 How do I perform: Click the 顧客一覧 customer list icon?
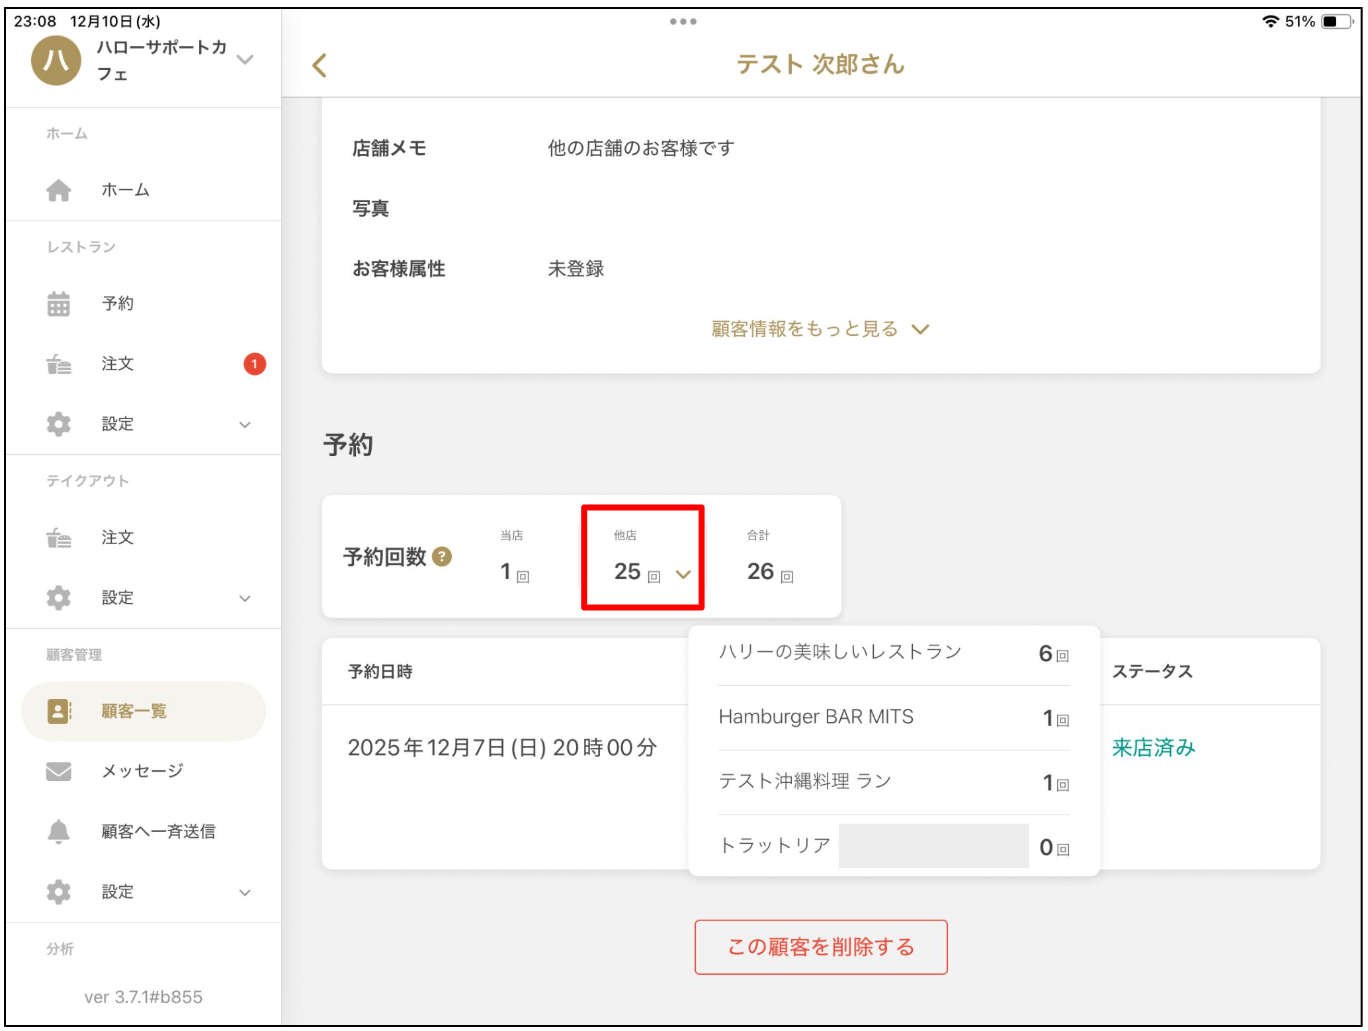[58, 710]
